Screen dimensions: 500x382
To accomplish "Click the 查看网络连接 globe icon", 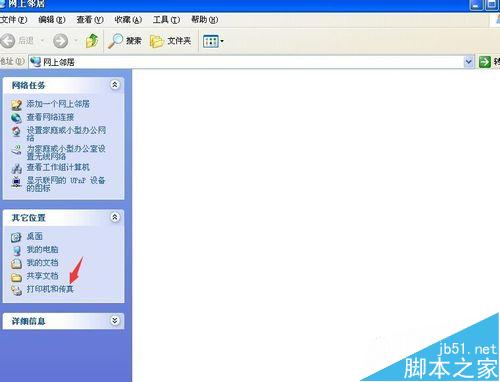I will tap(16, 118).
